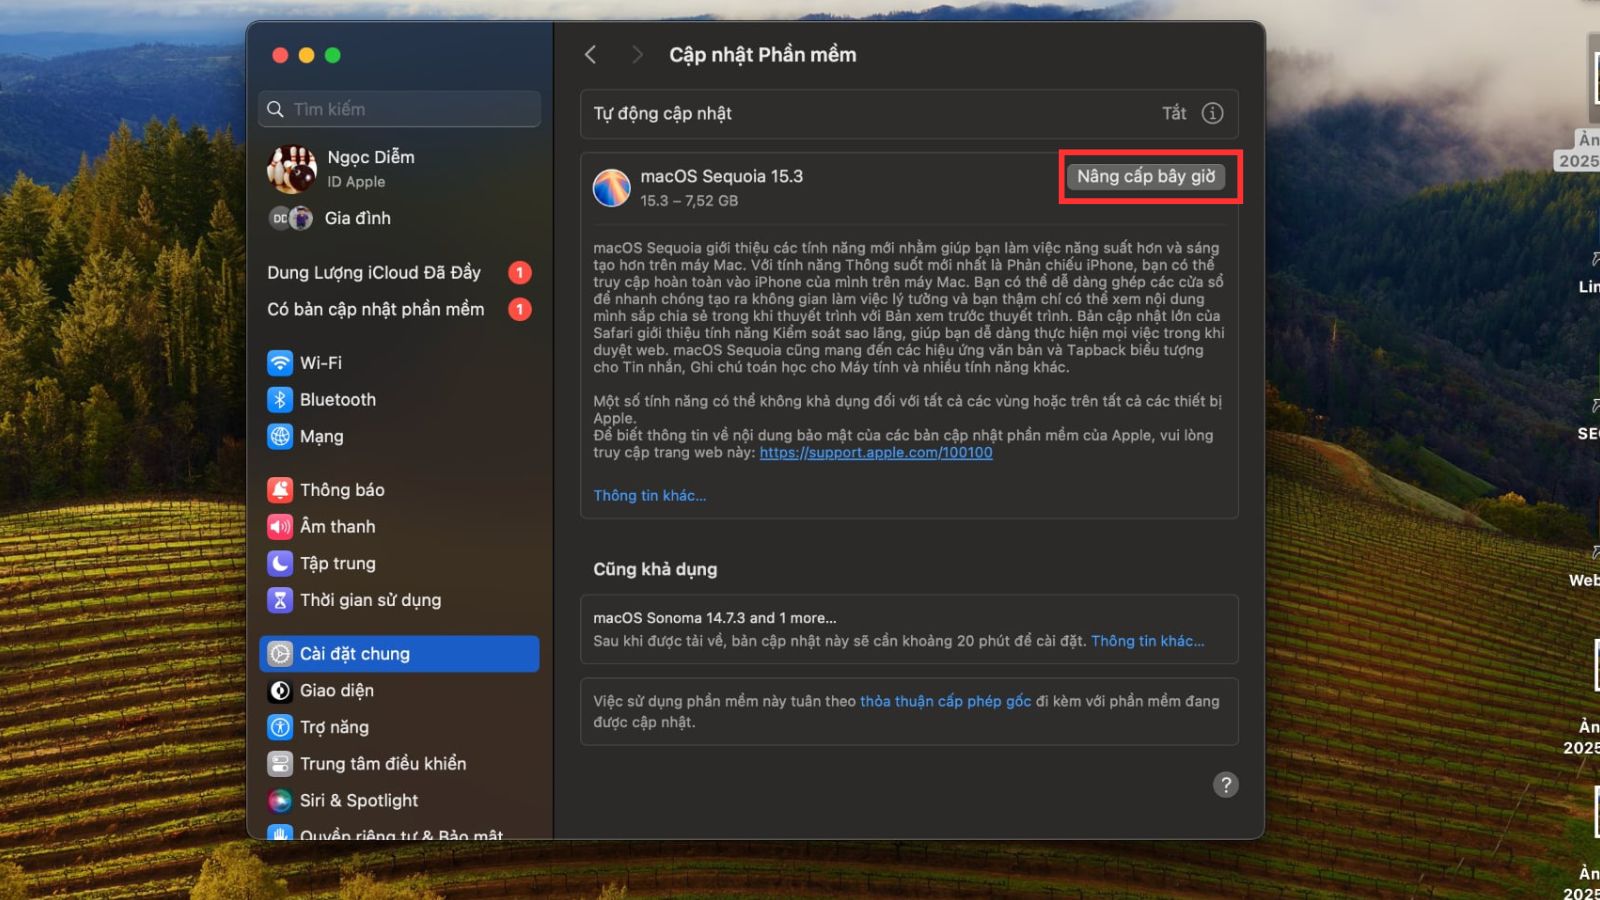The image size is (1600, 900).
Task: Open Có bản cập nhật phần mềm item
Action: tap(399, 309)
